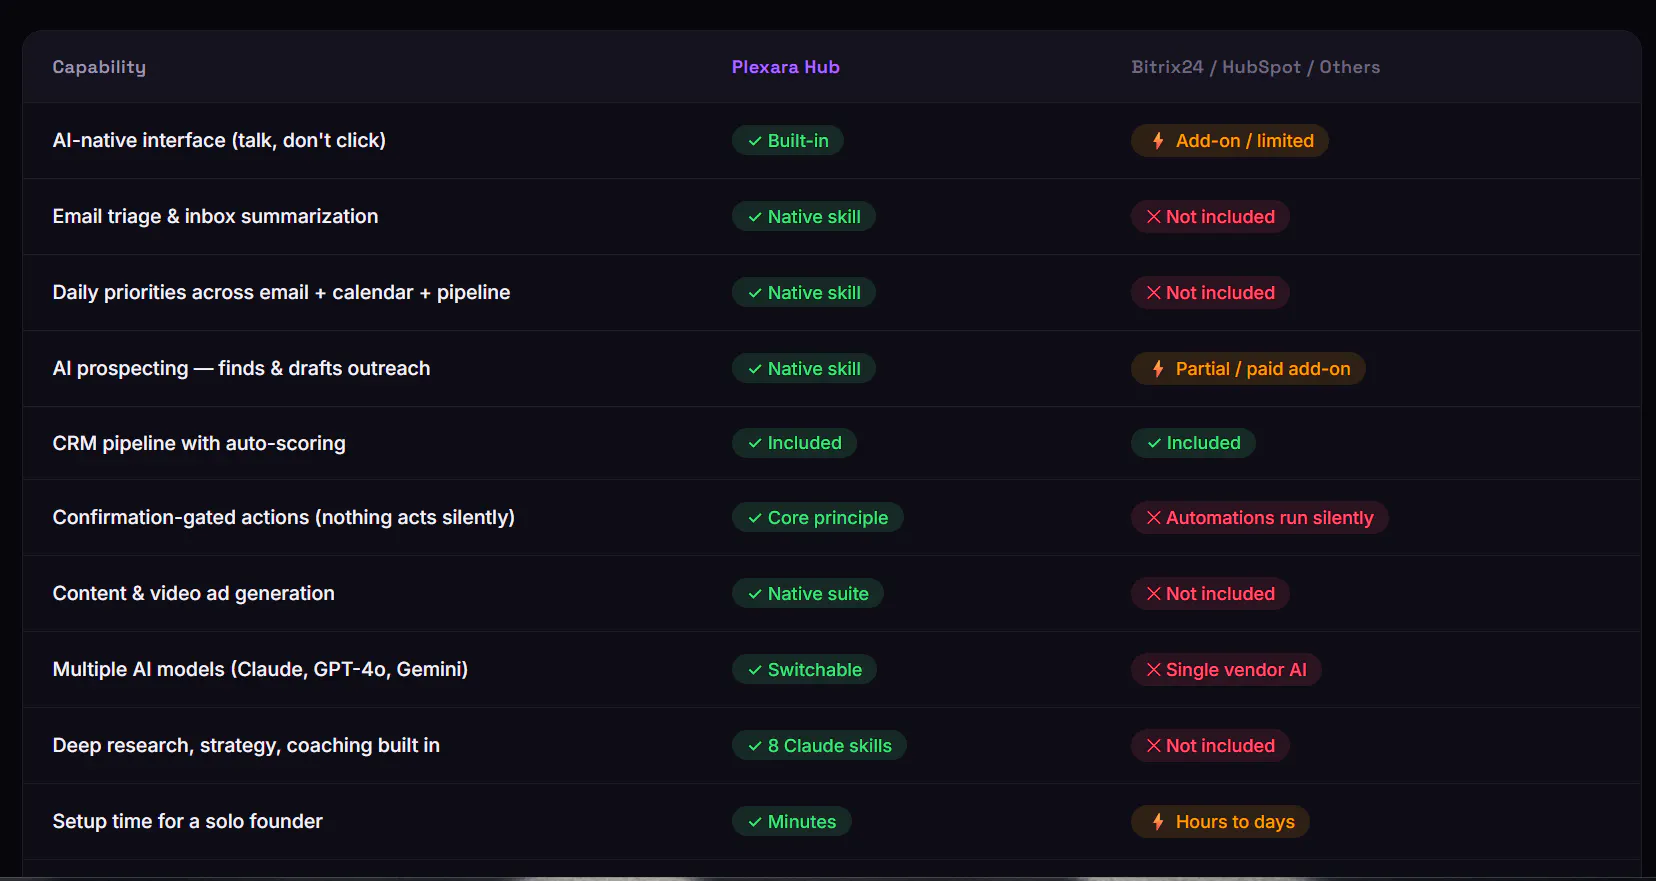
Task: Click the X icon in Automations run silently badge
Action: point(1154,518)
